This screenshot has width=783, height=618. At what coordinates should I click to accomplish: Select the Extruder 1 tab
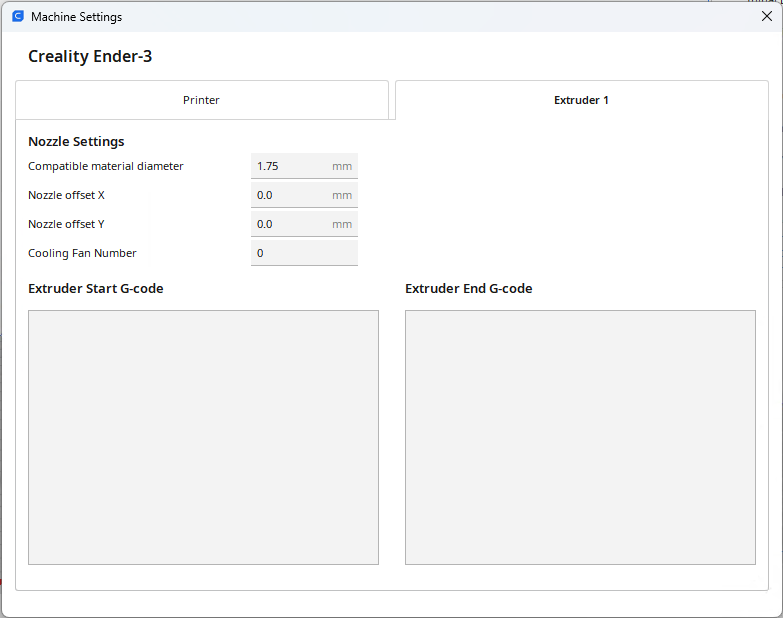pyautogui.click(x=581, y=100)
